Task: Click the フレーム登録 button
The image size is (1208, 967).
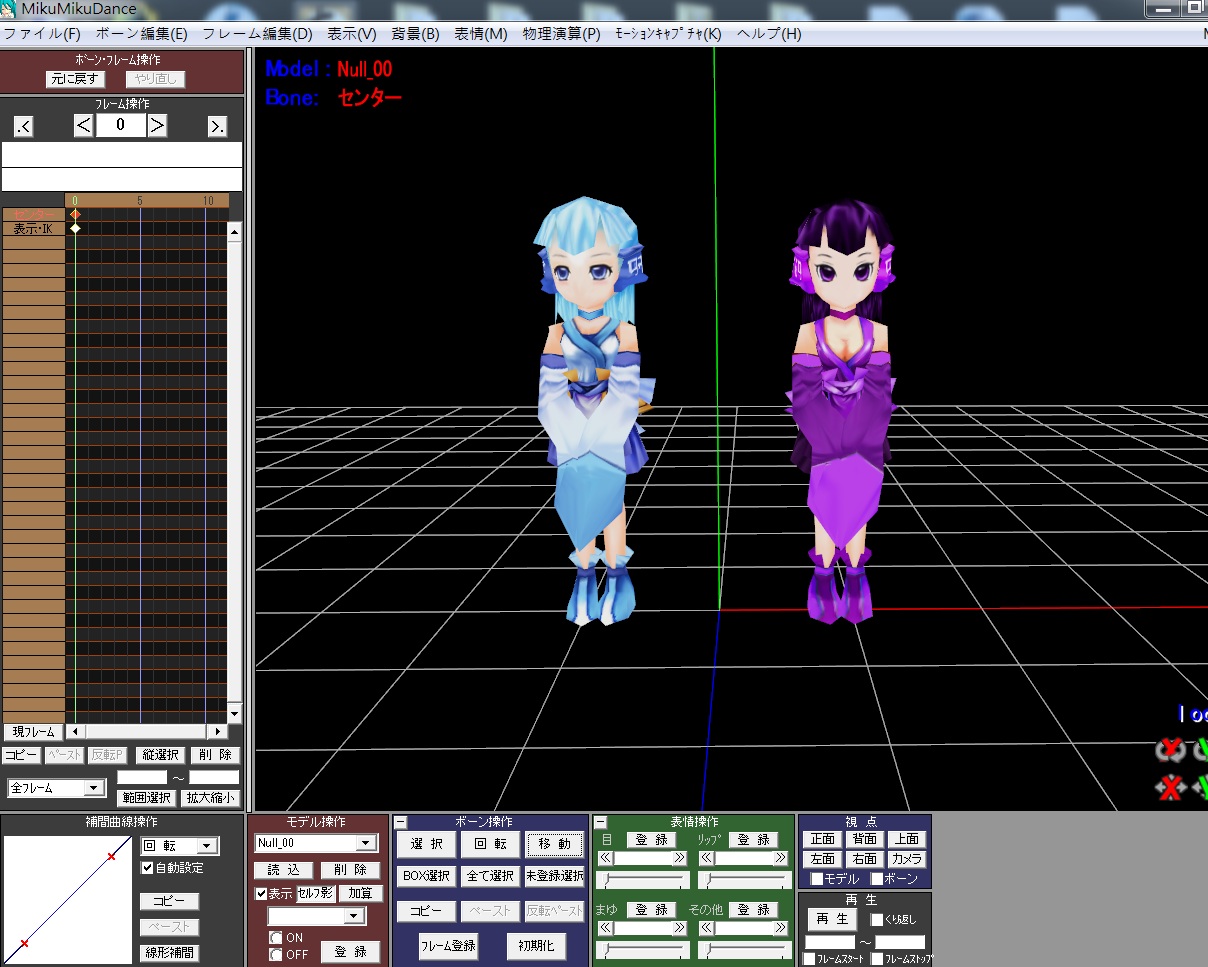Action: pyautogui.click(x=448, y=945)
